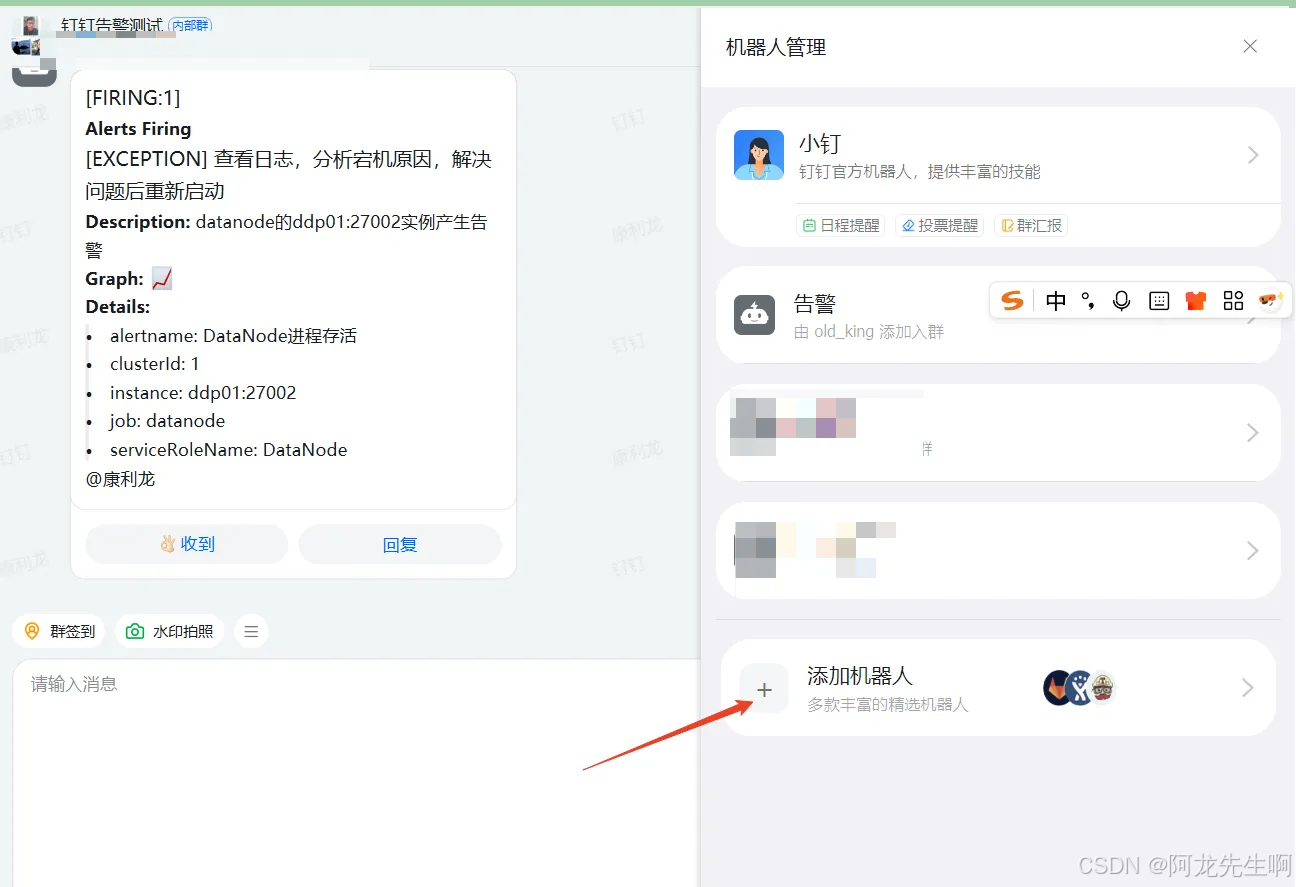Click the 回复 button on alert message
This screenshot has width=1296, height=887.
pyautogui.click(x=400, y=544)
